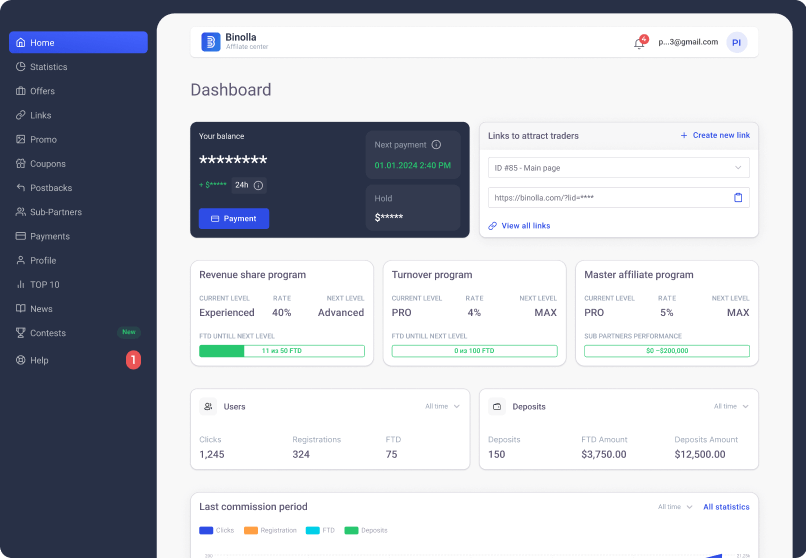
Task: Copy the affiliate link with clipboard icon
Action: tap(738, 198)
